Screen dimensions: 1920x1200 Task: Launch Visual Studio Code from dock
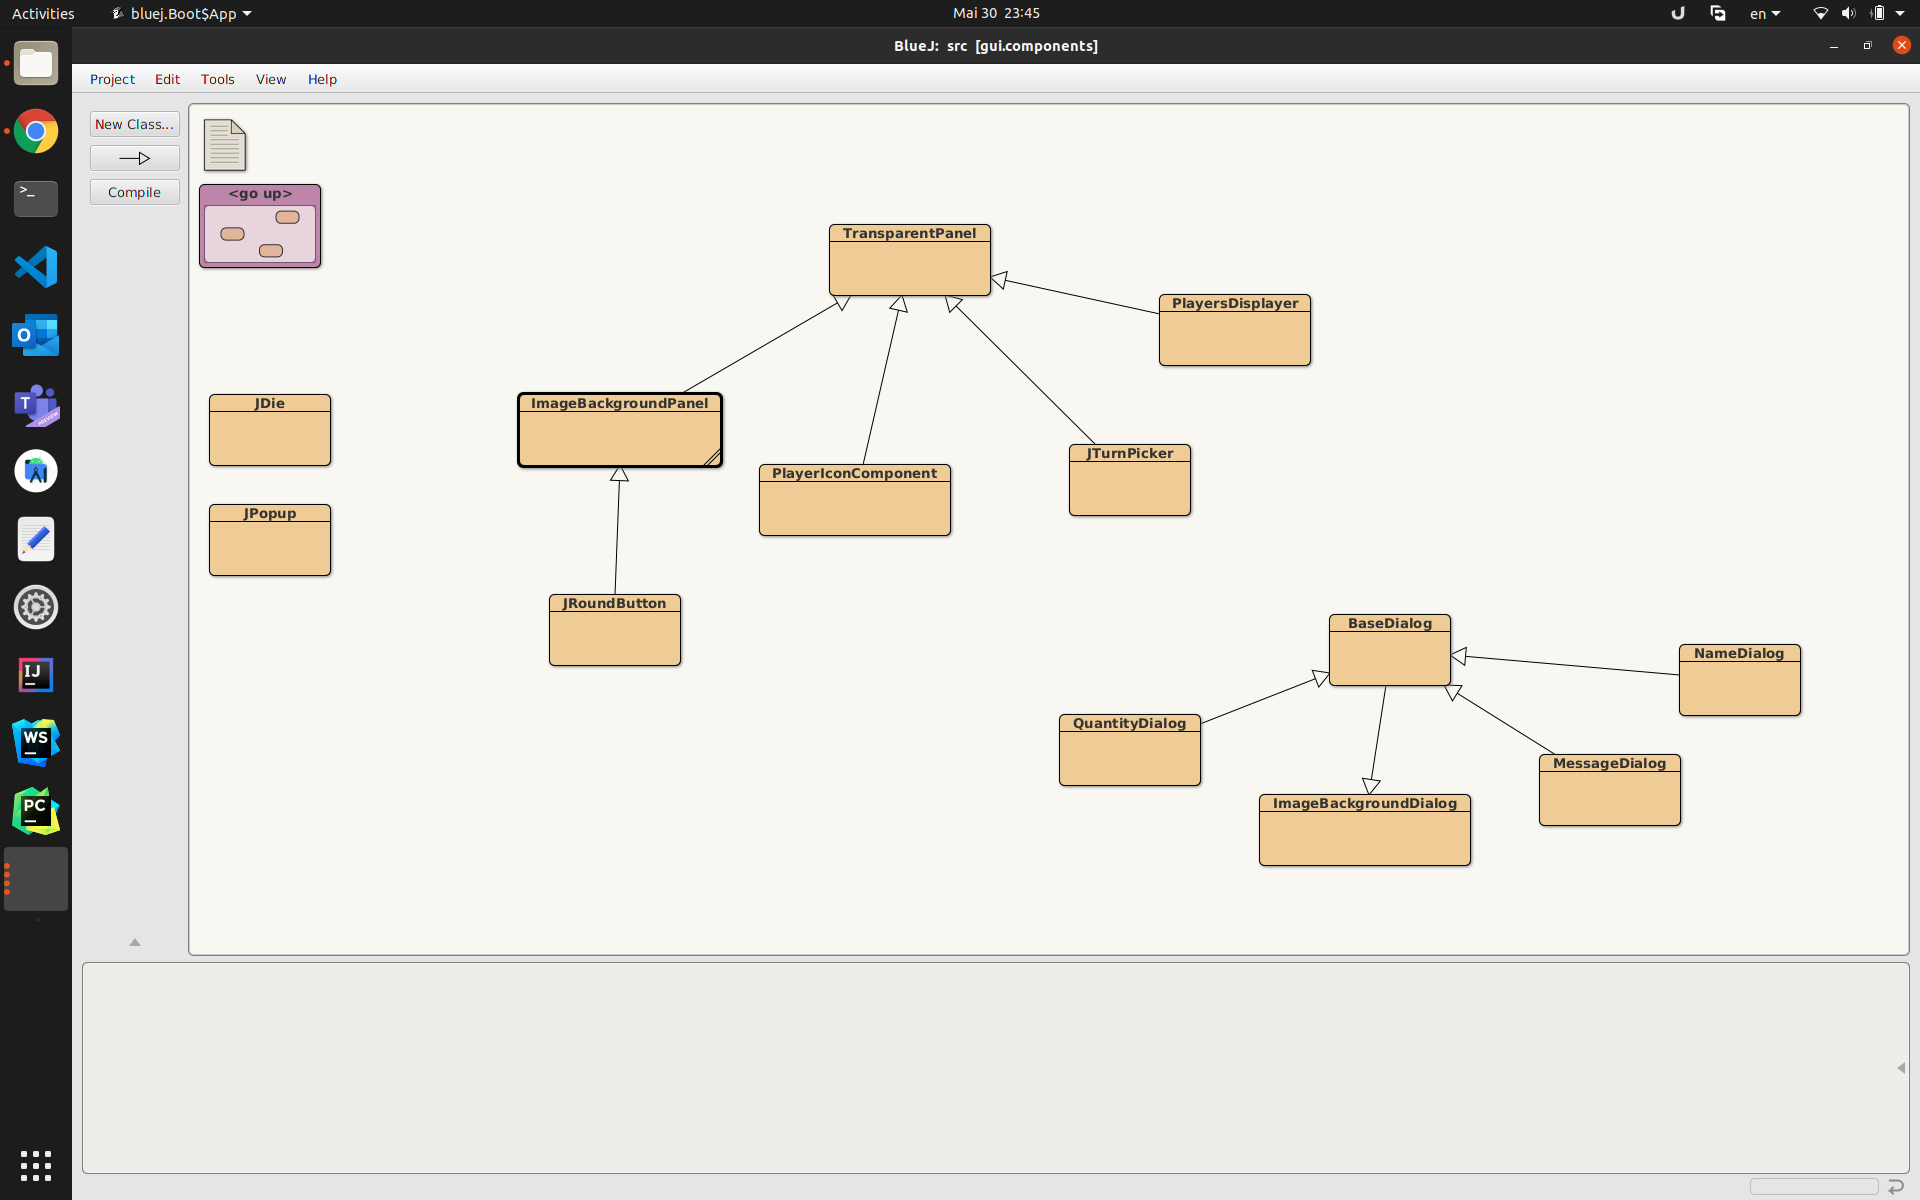pyautogui.click(x=36, y=267)
